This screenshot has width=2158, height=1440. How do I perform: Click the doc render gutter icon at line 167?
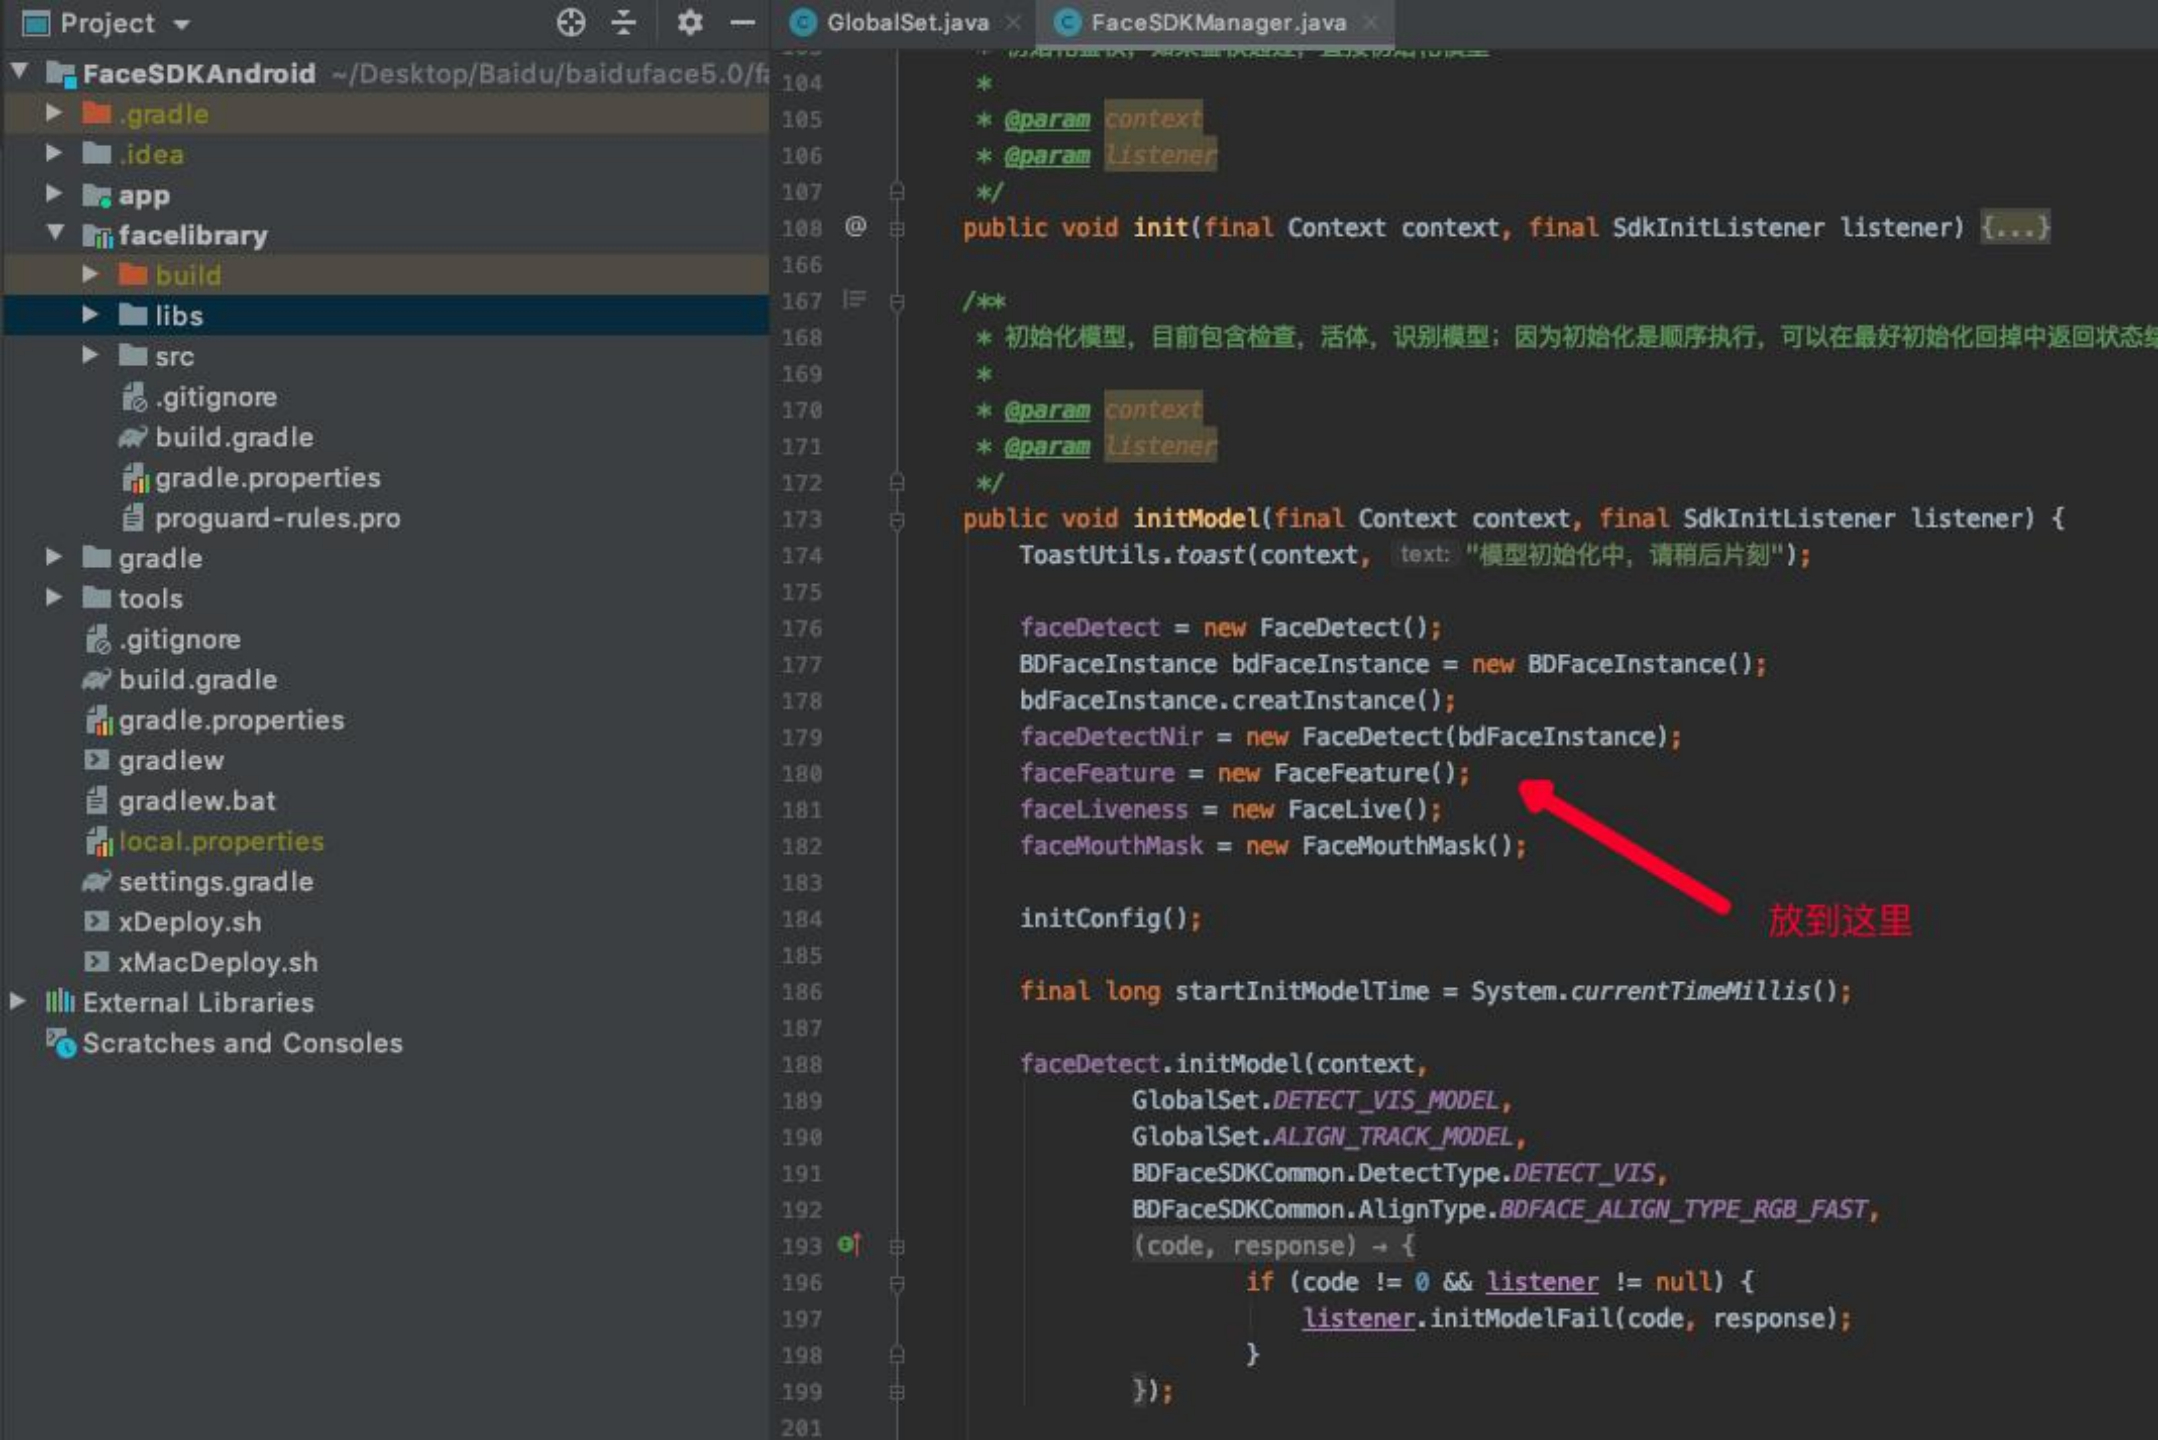click(854, 299)
